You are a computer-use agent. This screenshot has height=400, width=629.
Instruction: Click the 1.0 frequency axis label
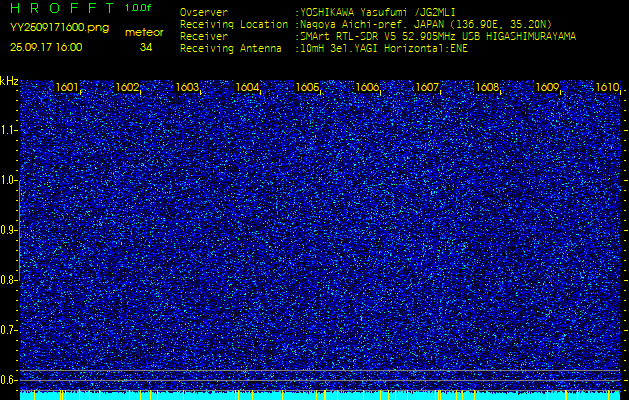pyautogui.click(x=8, y=180)
